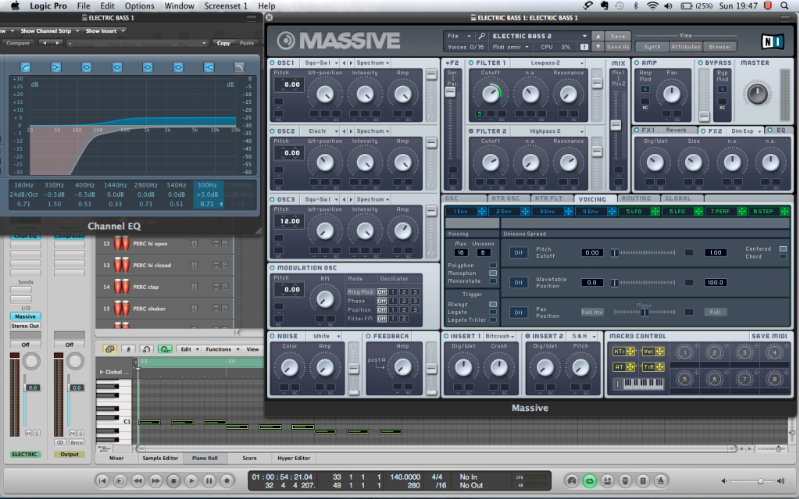The height and width of the screenshot is (499, 799).
Task: Click the go-to-beginning transport button
Action: (x=102, y=480)
